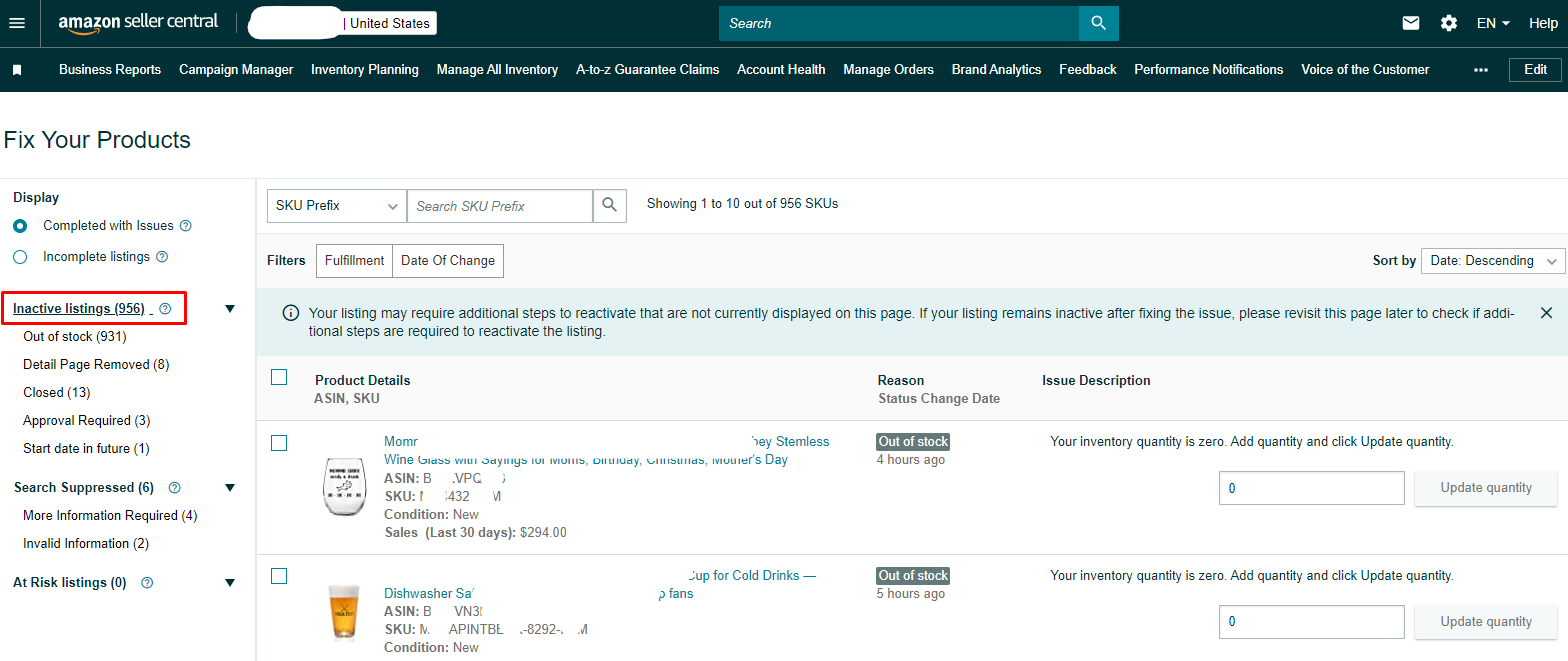Click the Search Suppressed (6) heading

(x=84, y=488)
